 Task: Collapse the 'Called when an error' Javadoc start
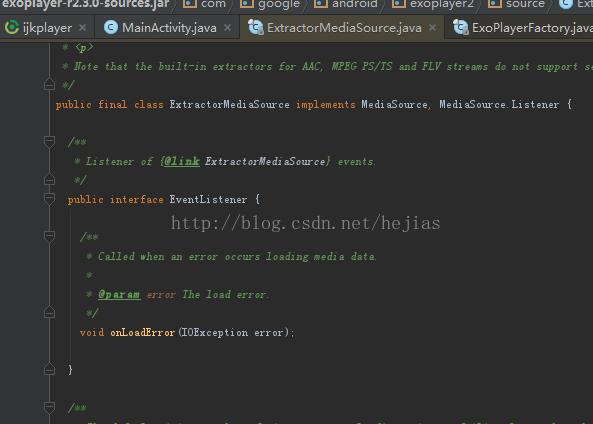tap(49, 237)
